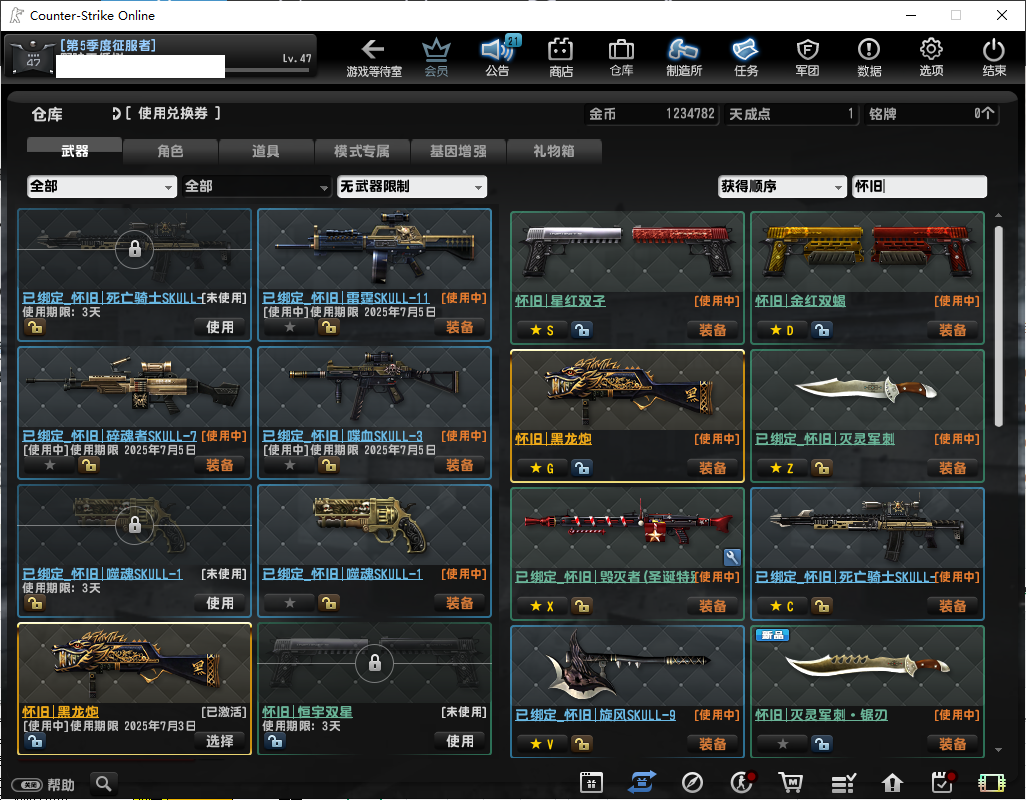Click the 怀旧 search input field
The image size is (1026, 800).
[x=919, y=186]
